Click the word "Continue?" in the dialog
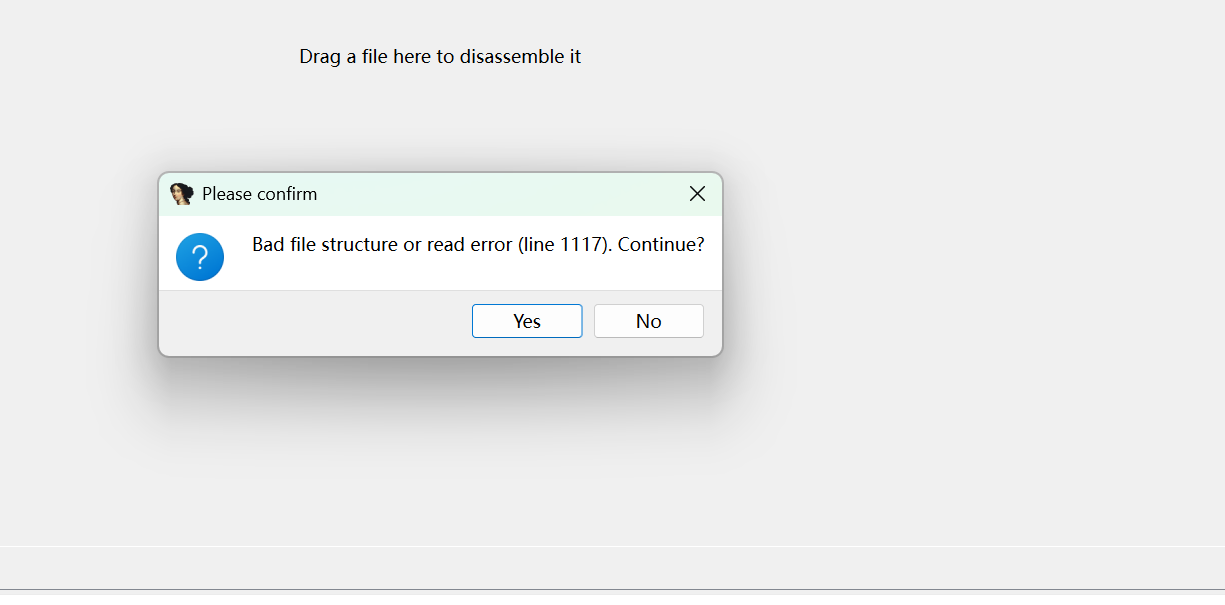1225x605 pixels. (661, 244)
